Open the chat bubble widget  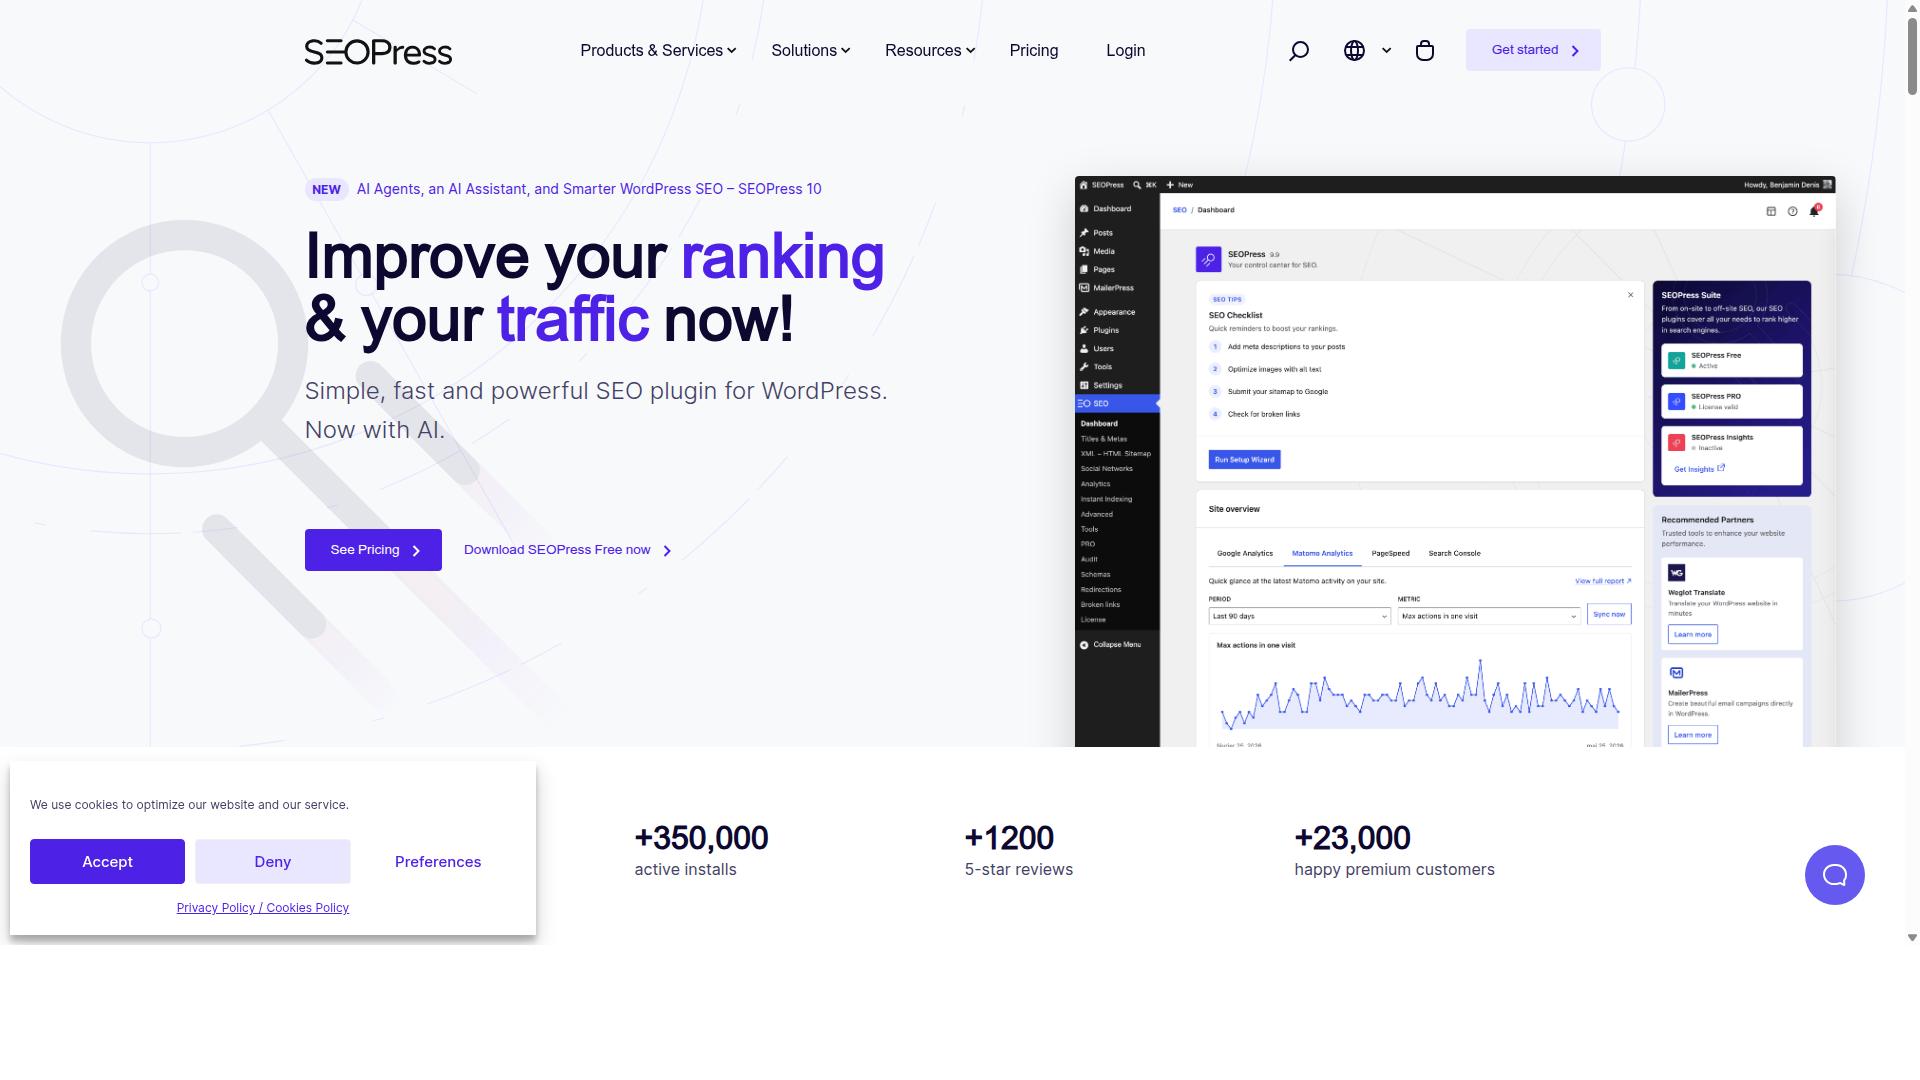tap(1834, 875)
